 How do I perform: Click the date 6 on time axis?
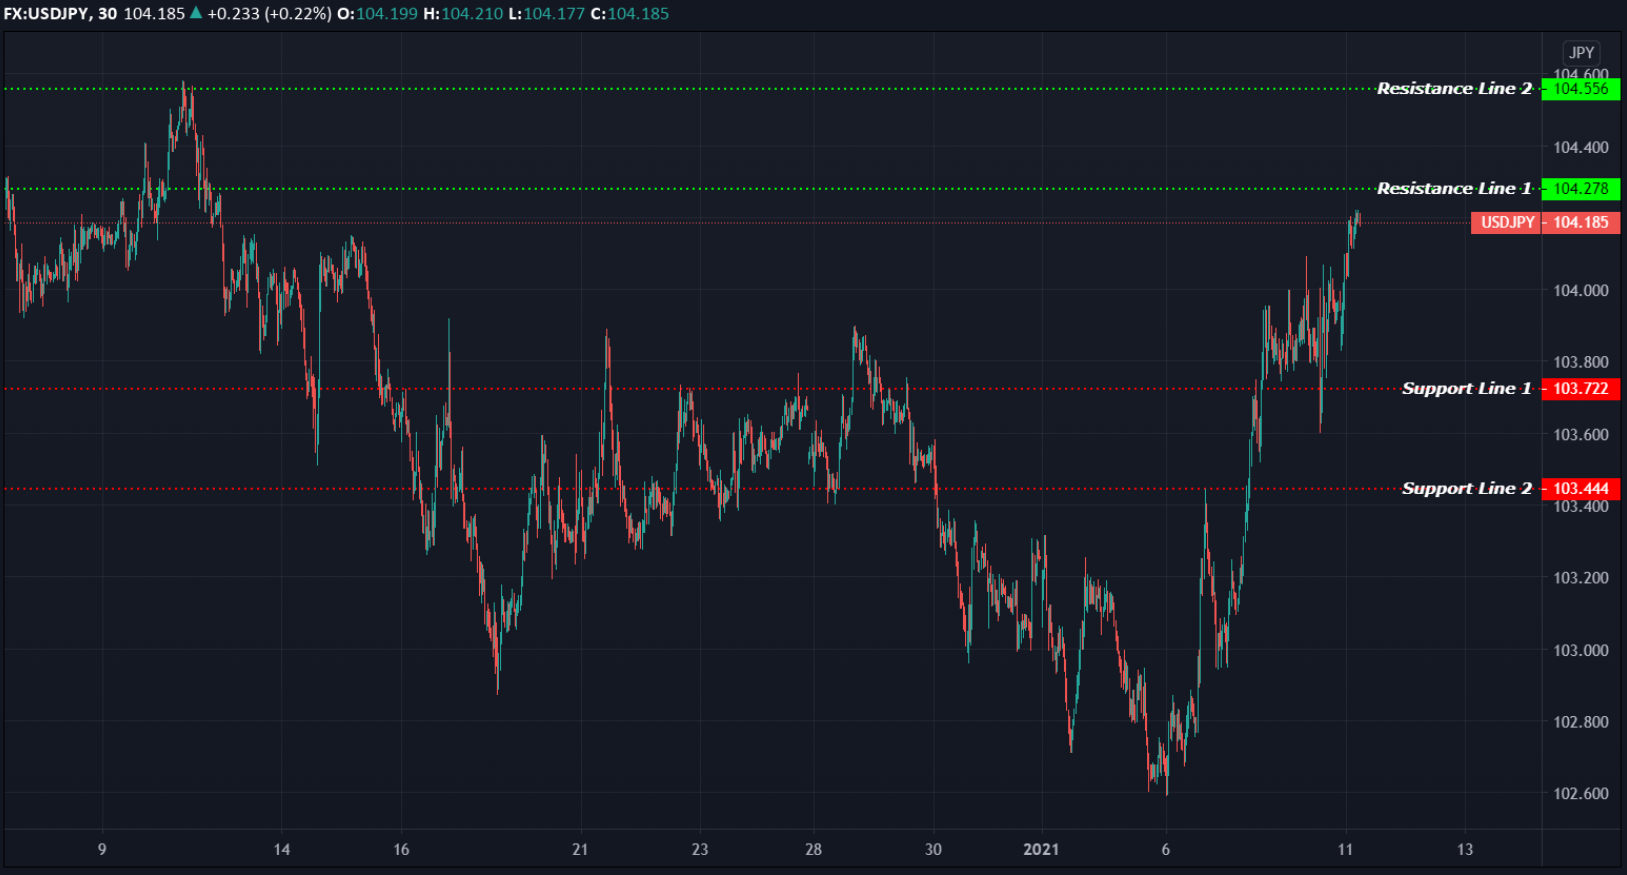click(x=1166, y=849)
